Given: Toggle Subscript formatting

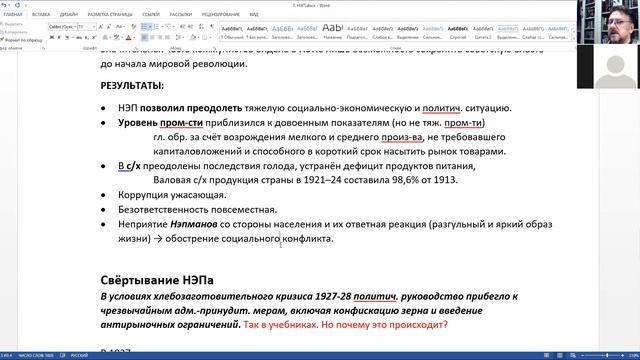Looking at the screenshot, I should coord(86,37).
